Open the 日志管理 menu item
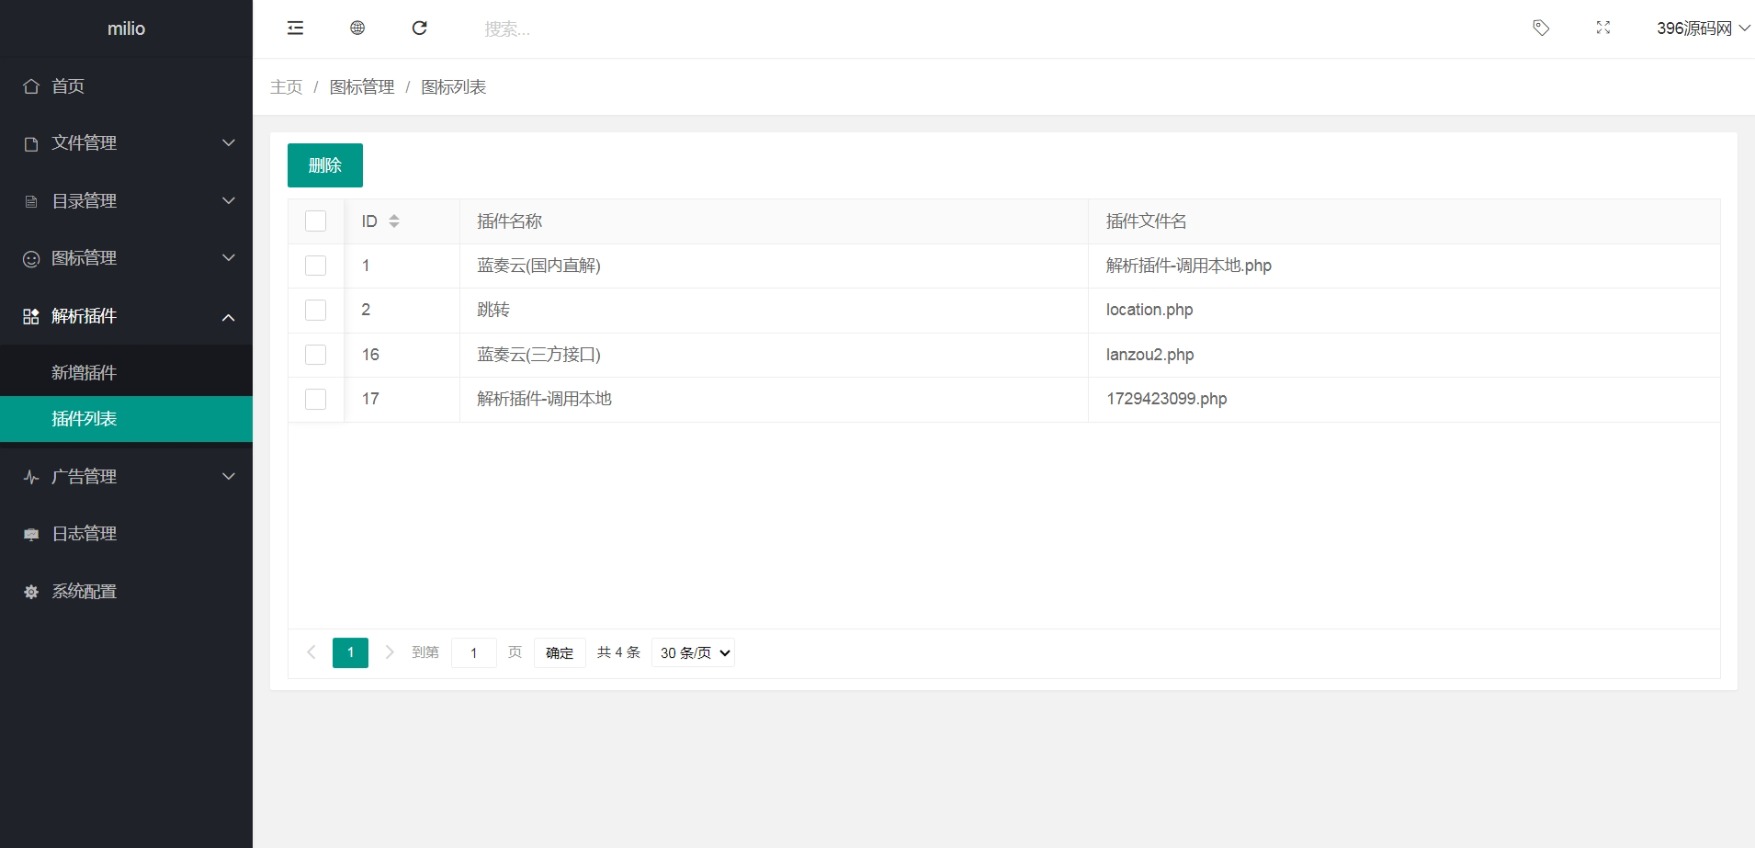1755x848 pixels. point(126,534)
